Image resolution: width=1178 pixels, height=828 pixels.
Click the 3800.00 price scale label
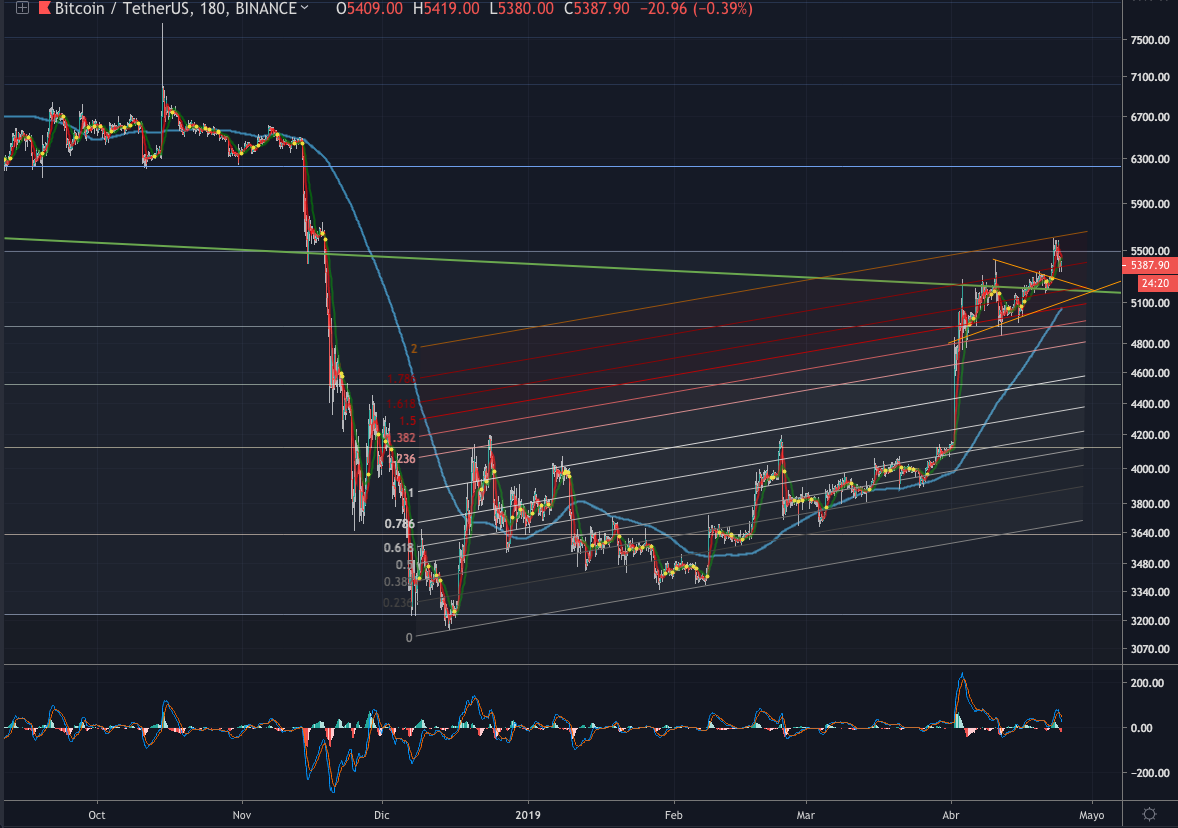1149,503
